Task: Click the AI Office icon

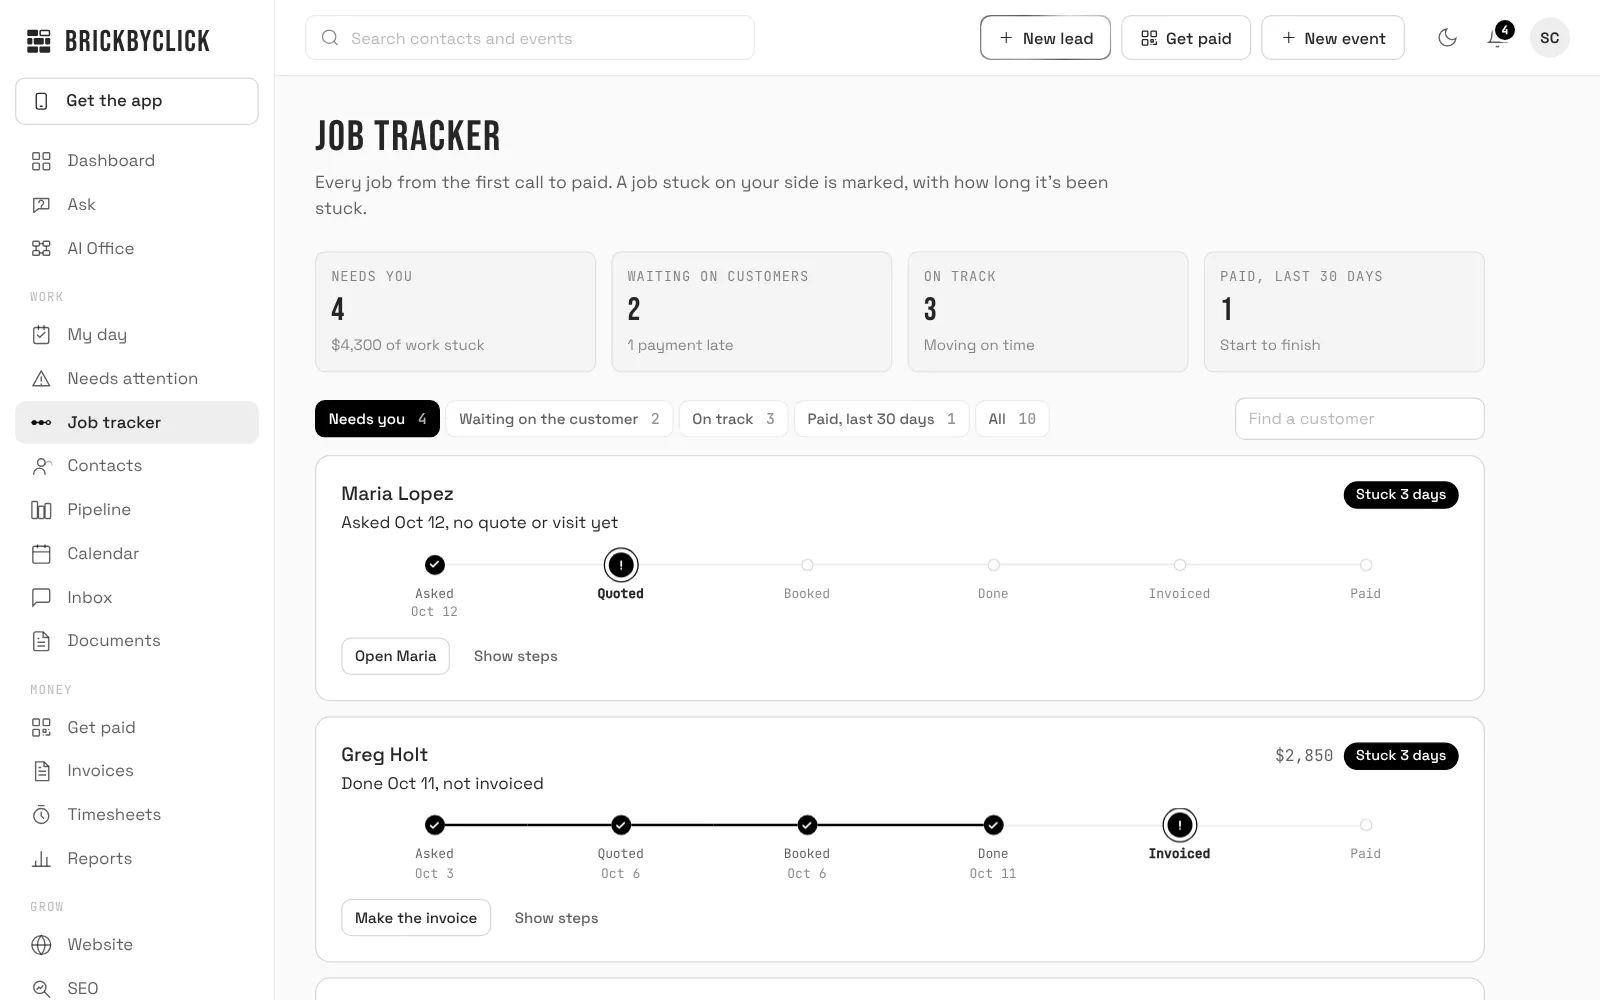Action: point(41,249)
